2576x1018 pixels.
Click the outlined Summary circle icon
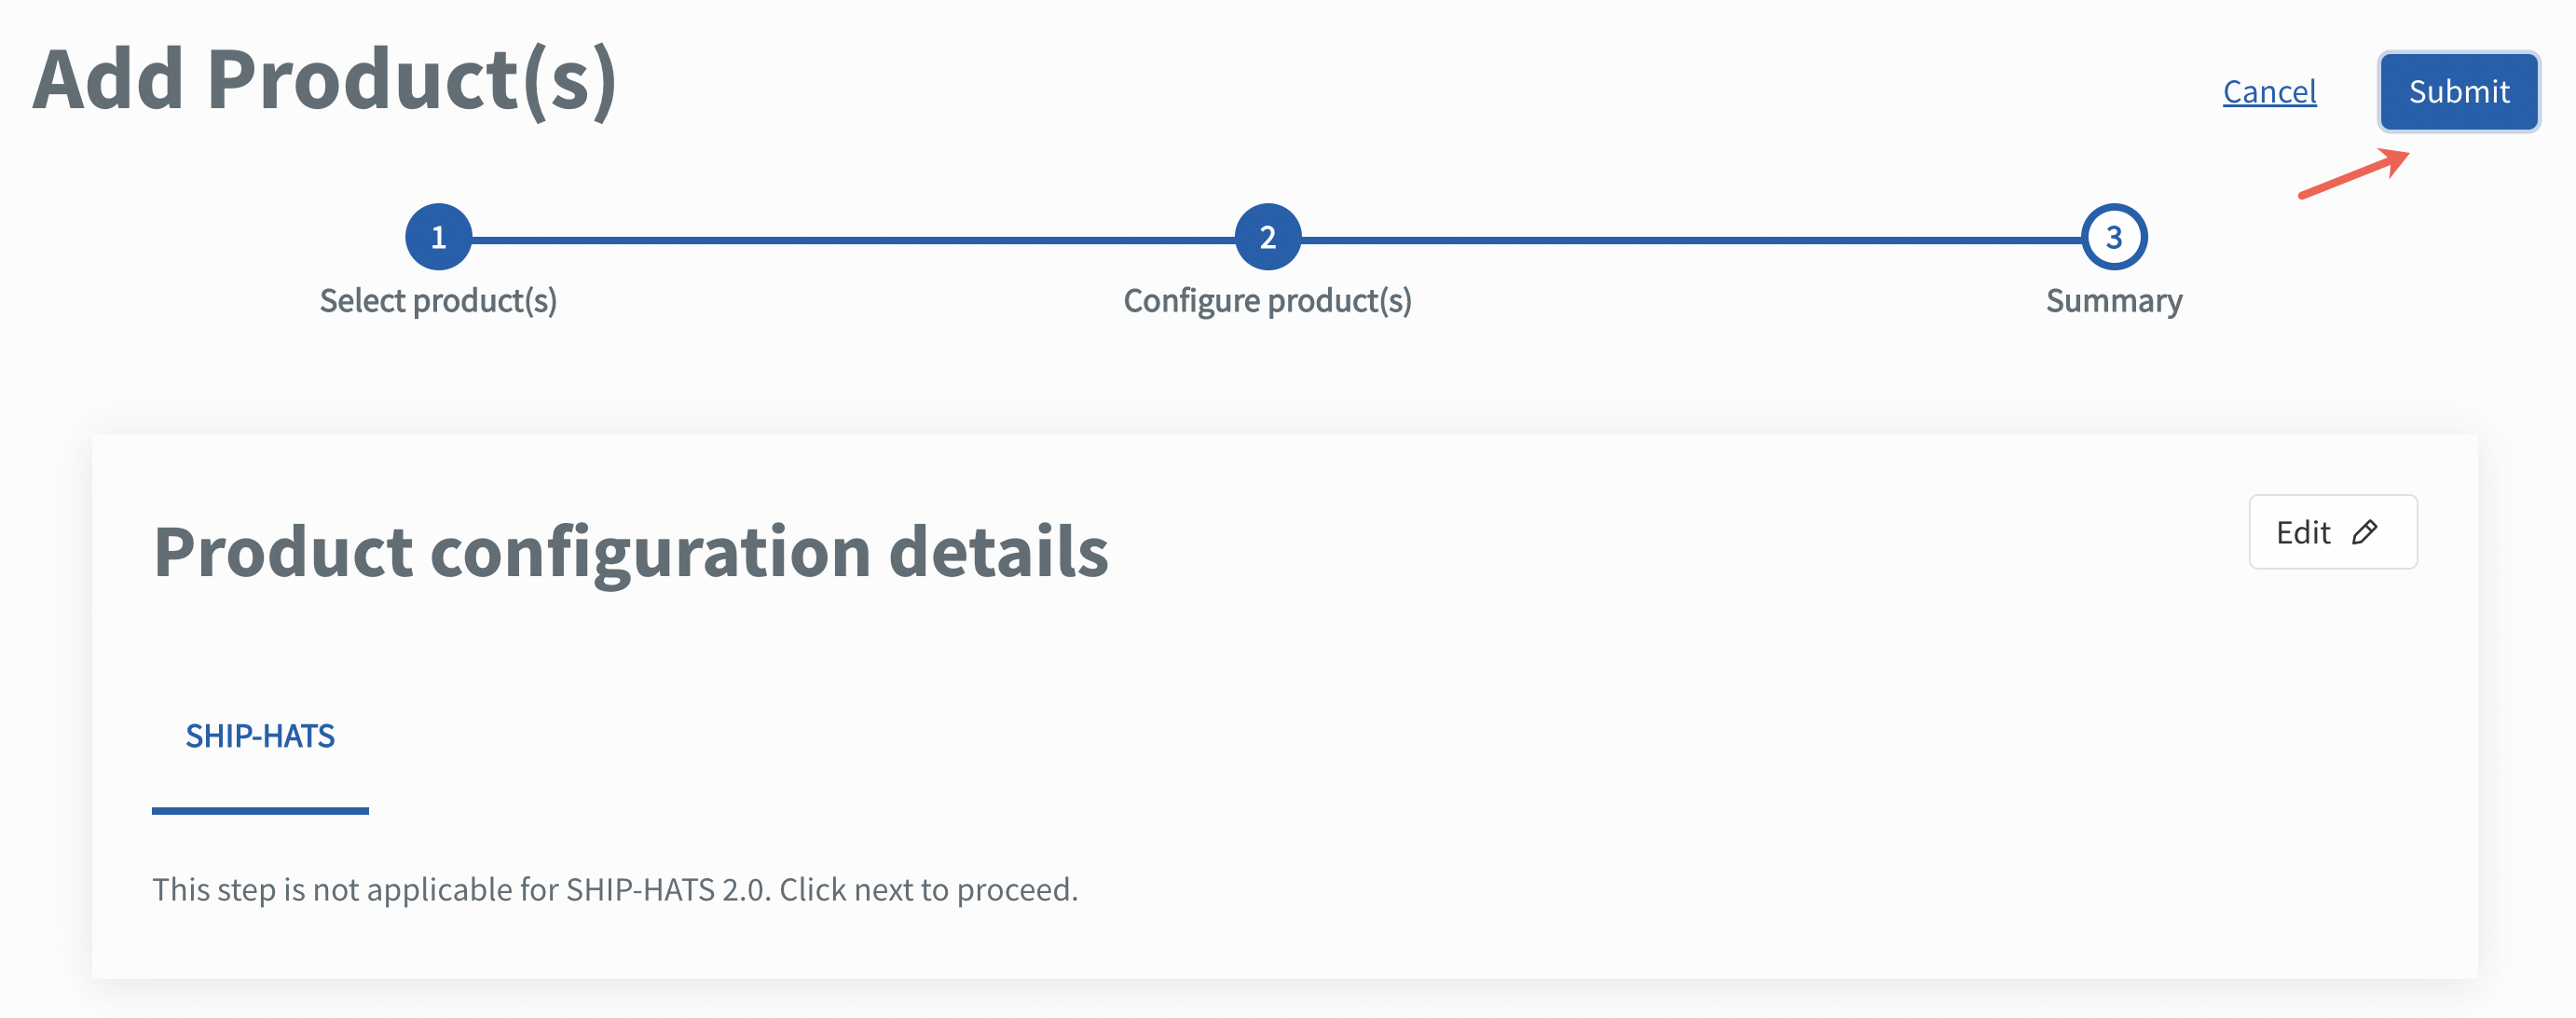pyautogui.click(x=2112, y=237)
